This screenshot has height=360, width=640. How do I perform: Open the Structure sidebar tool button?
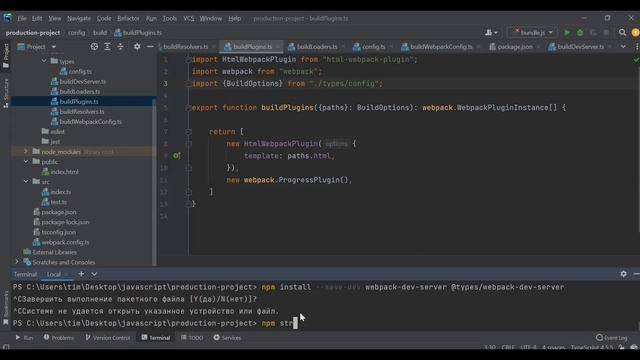(6, 93)
